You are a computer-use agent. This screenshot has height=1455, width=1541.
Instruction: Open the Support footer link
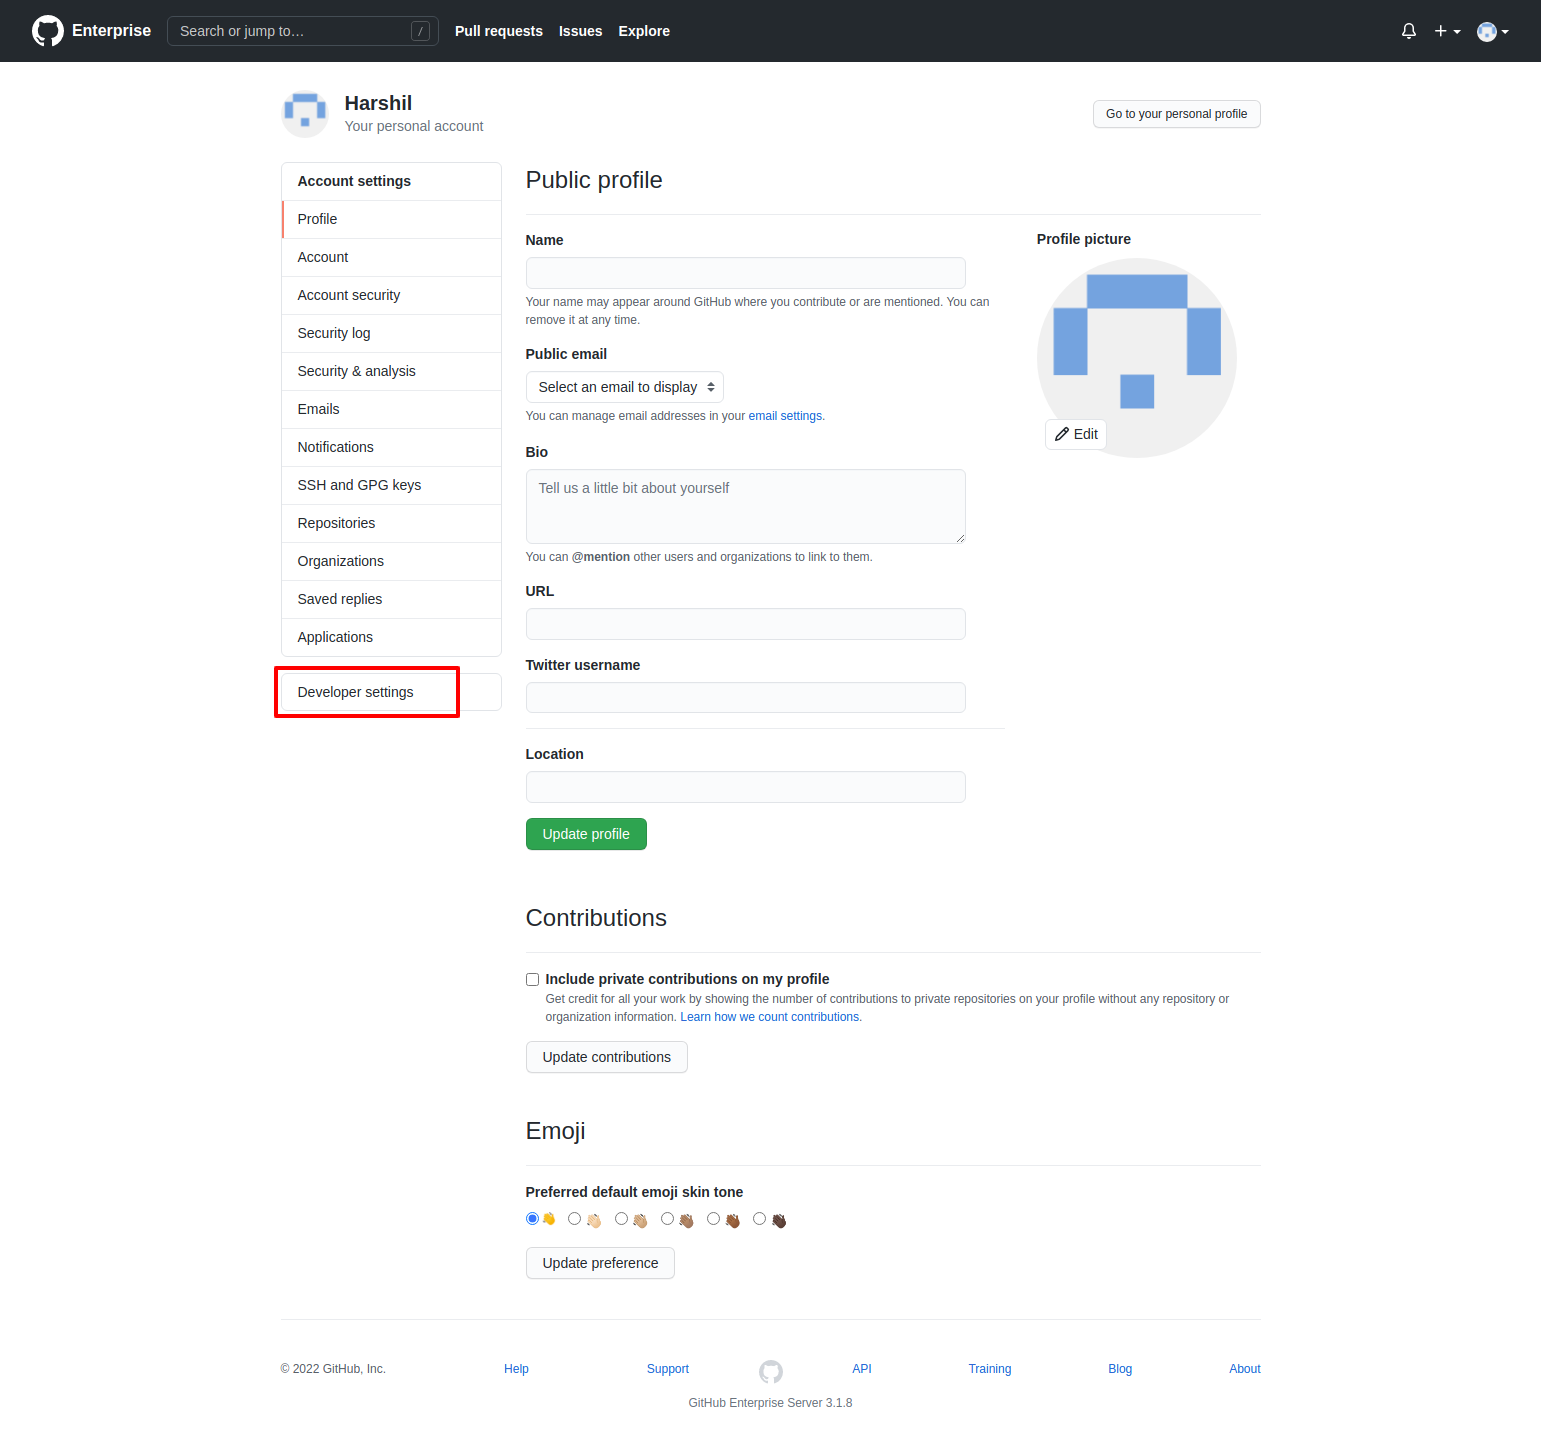coord(667,1369)
